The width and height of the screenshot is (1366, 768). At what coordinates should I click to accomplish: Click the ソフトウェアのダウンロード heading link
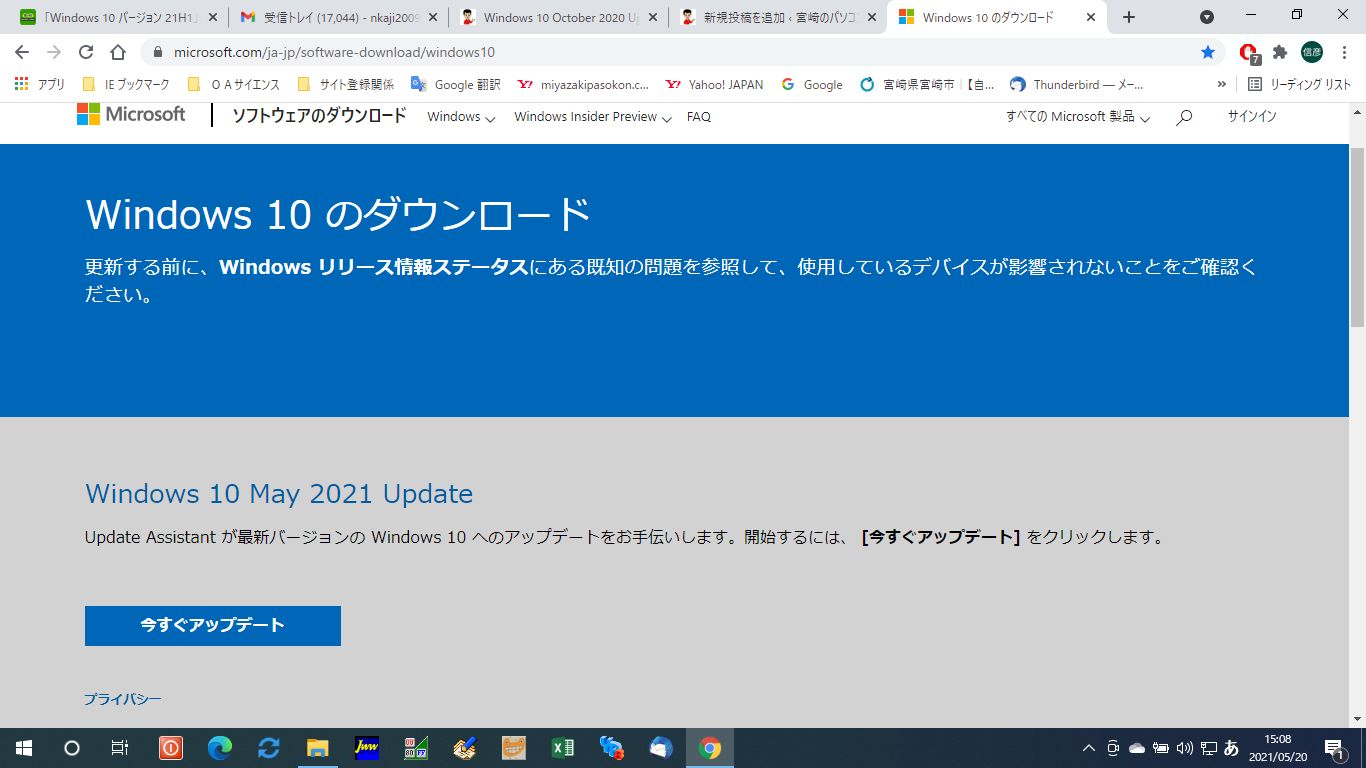(319, 116)
